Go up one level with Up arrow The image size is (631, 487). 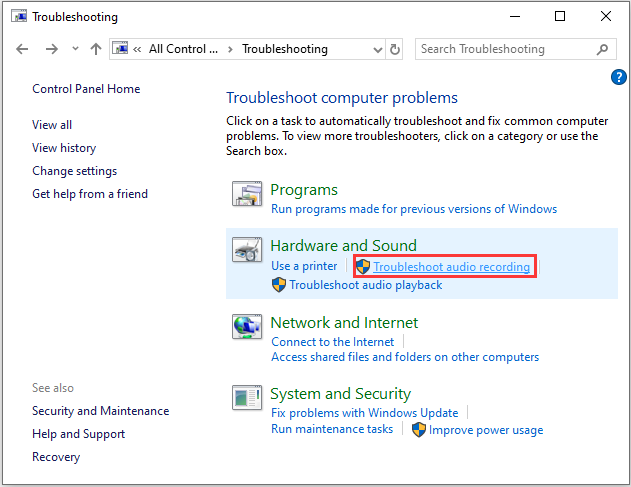96,49
